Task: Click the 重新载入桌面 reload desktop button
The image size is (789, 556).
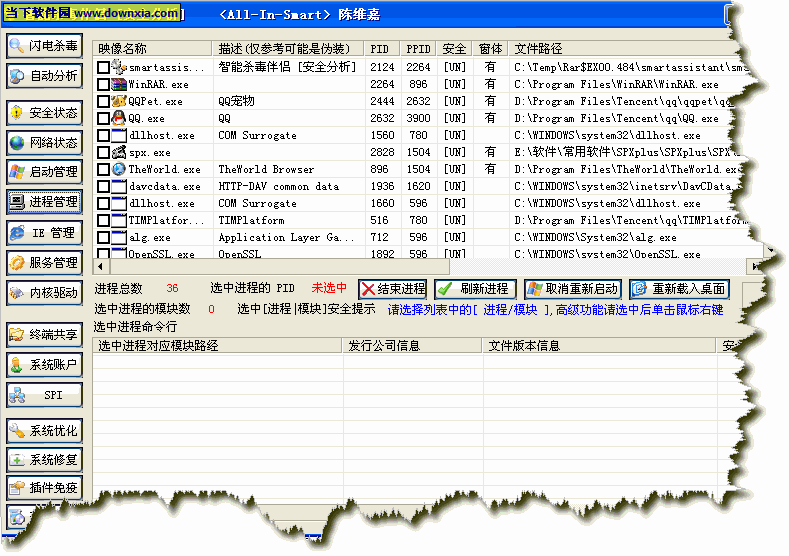Action: click(x=679, y=289)
